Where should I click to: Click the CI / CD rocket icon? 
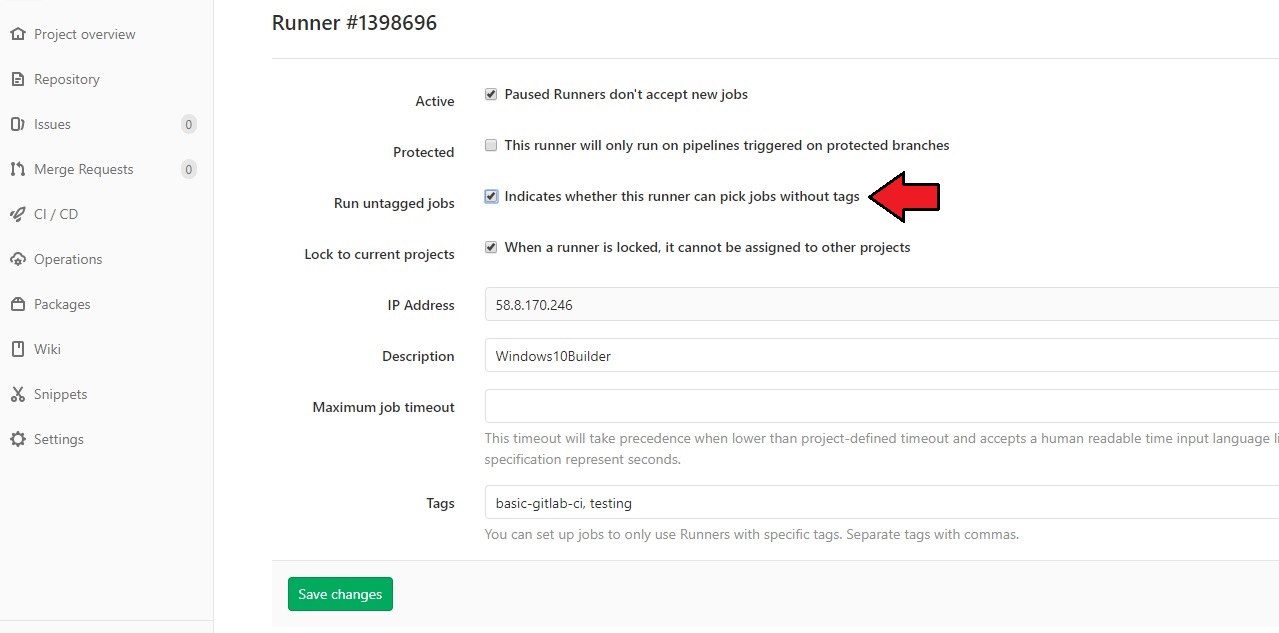click(17, 214)
